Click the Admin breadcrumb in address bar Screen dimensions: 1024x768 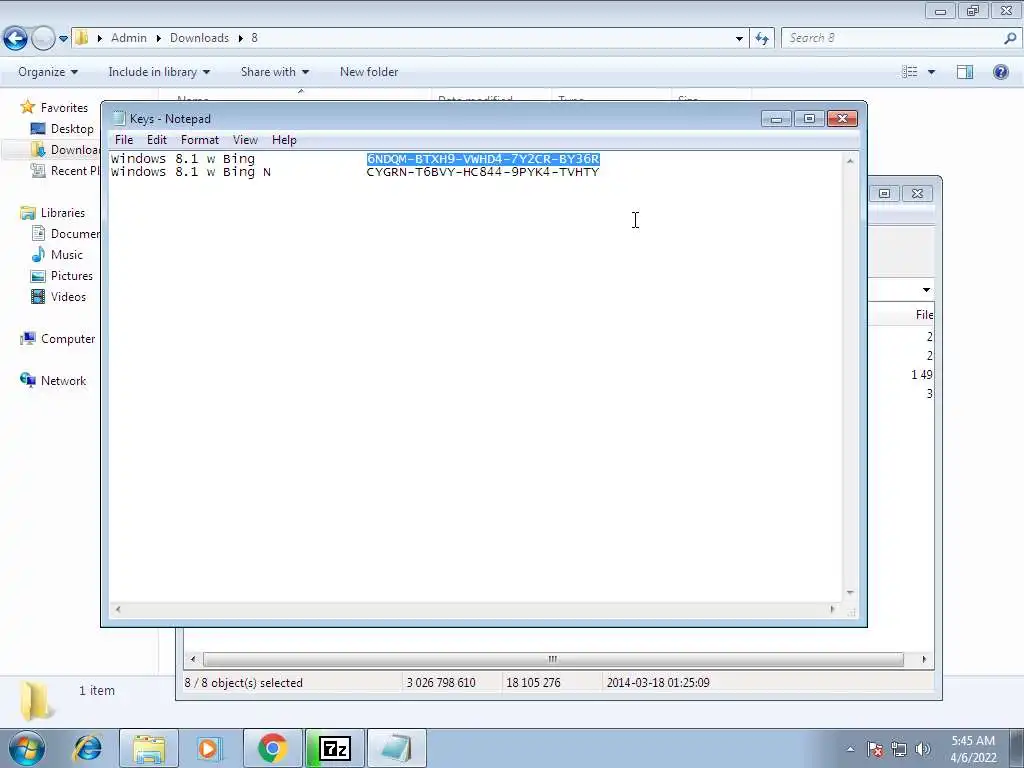pyautogui.click(x=129, y=38)
